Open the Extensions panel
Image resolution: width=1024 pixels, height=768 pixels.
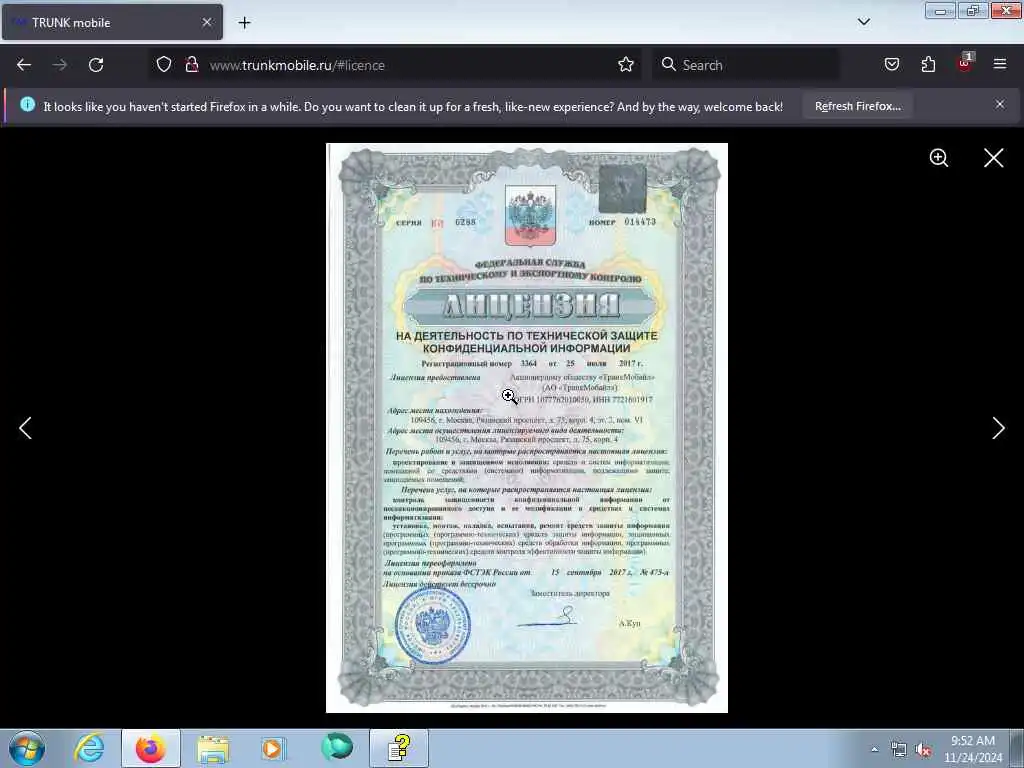coord(928,65)
